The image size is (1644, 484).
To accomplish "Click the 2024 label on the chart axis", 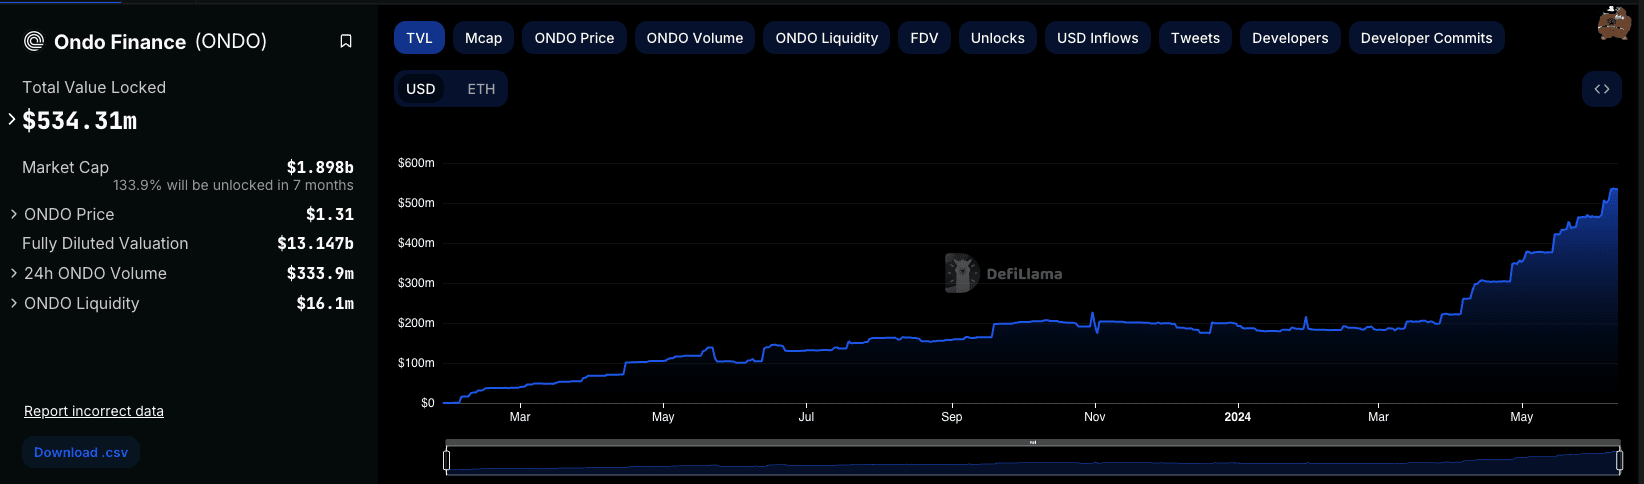I will point(1237,417).
